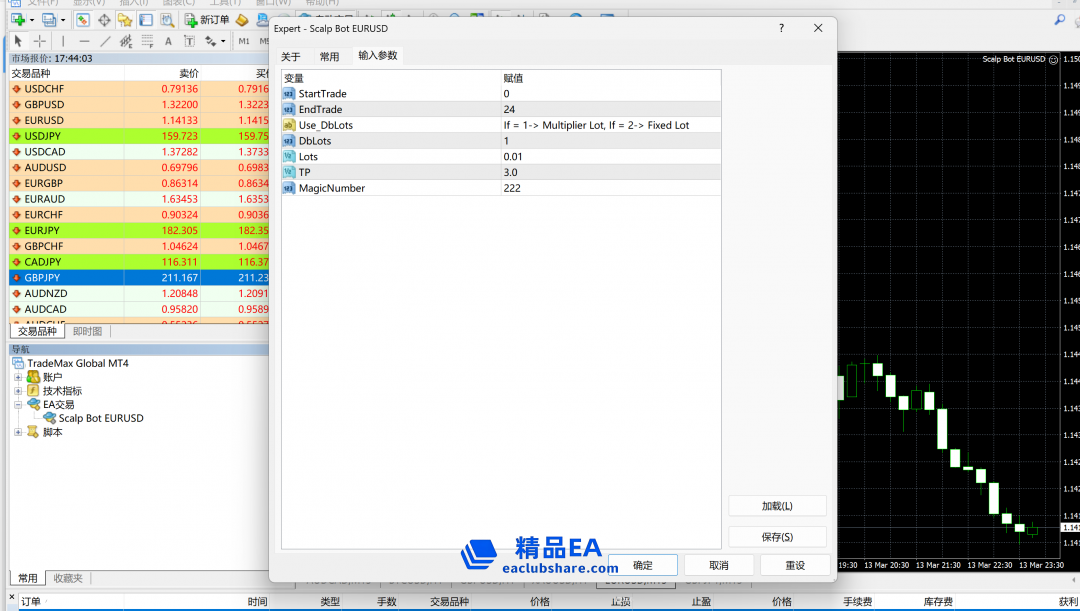The width and height of the screenshot is (1080, 611).
Task: Select the trendline drawing tool
Action: pos(105,41)
